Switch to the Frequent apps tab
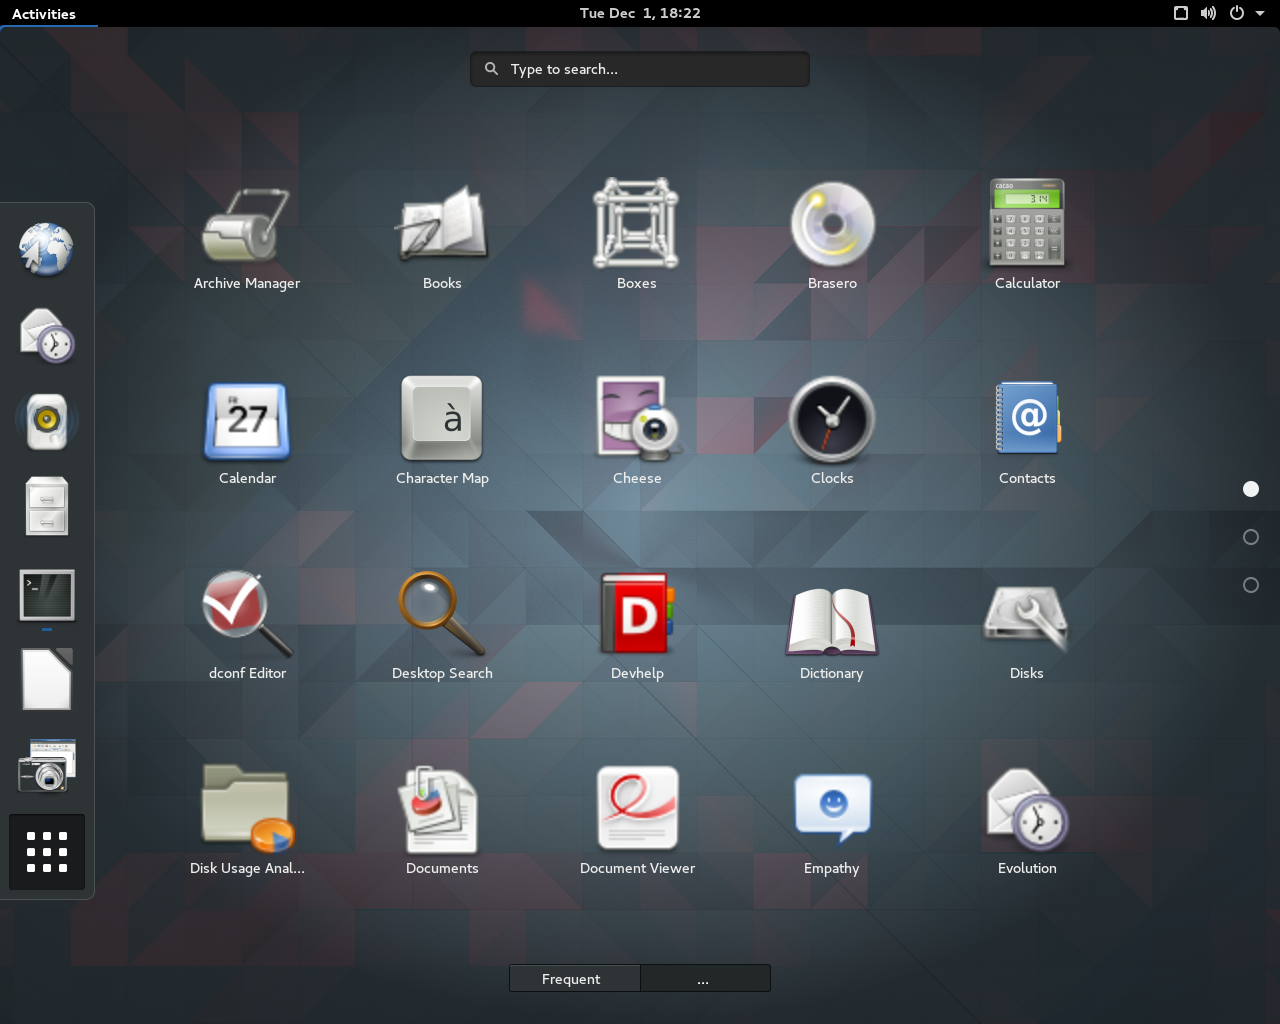1280x1024 pixels. pyautogui.click(x=575, y=978)
